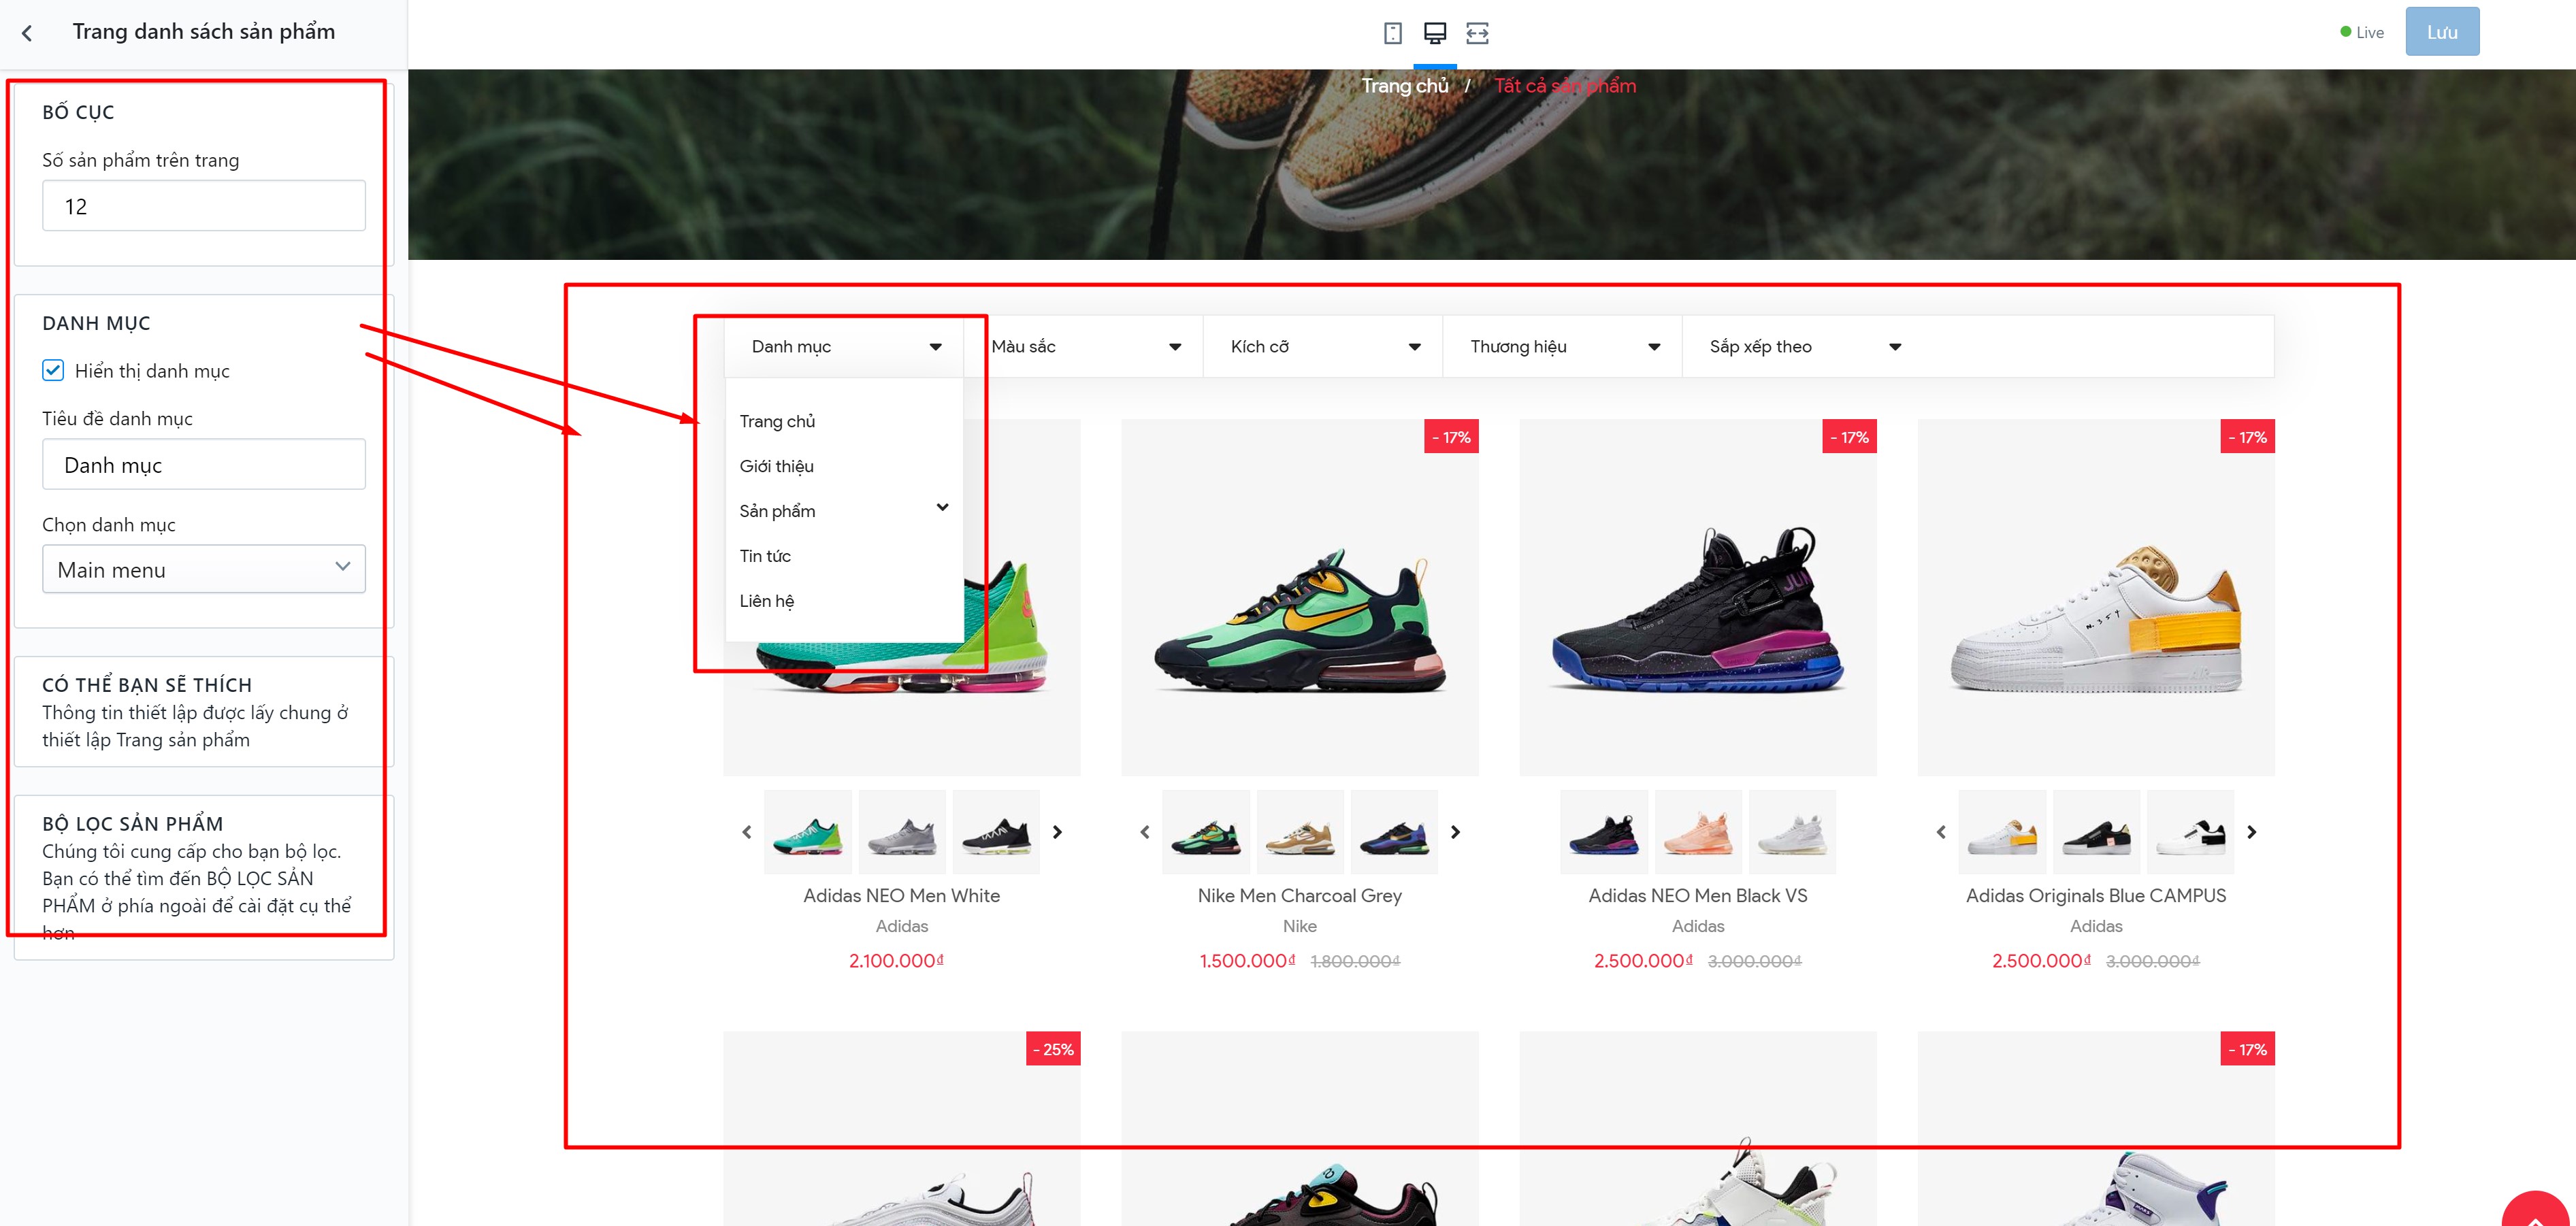Click the 'CÓ THỂ BẠN SẼ THÍCH' section heading

point(147,685)
